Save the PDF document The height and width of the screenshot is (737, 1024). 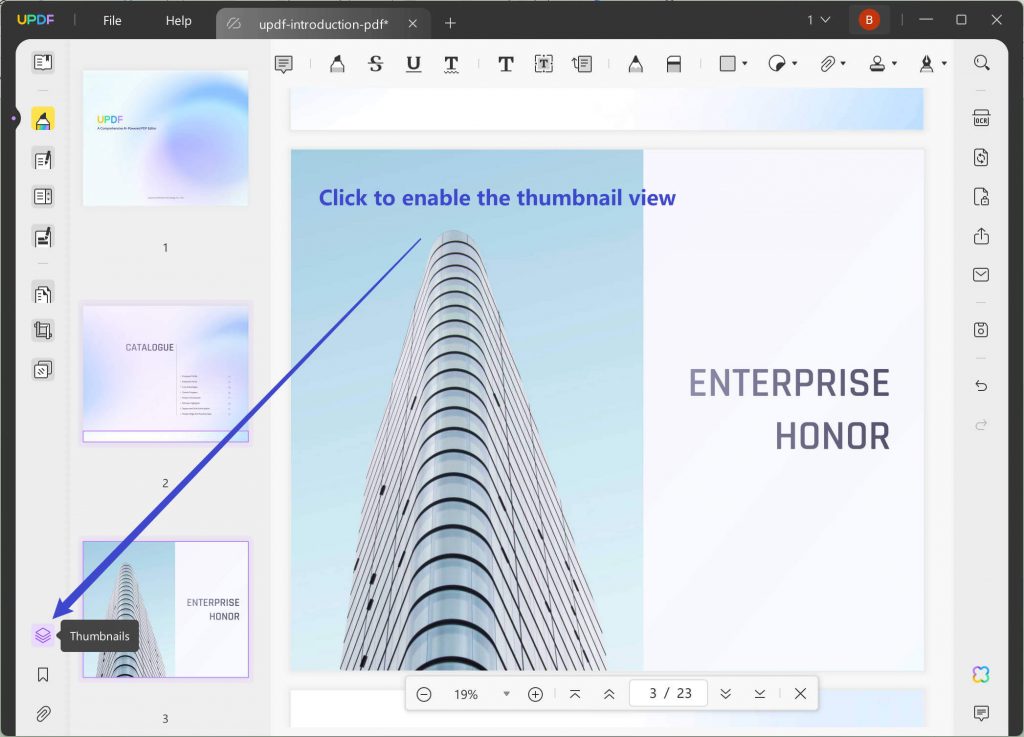coord(981,330)
